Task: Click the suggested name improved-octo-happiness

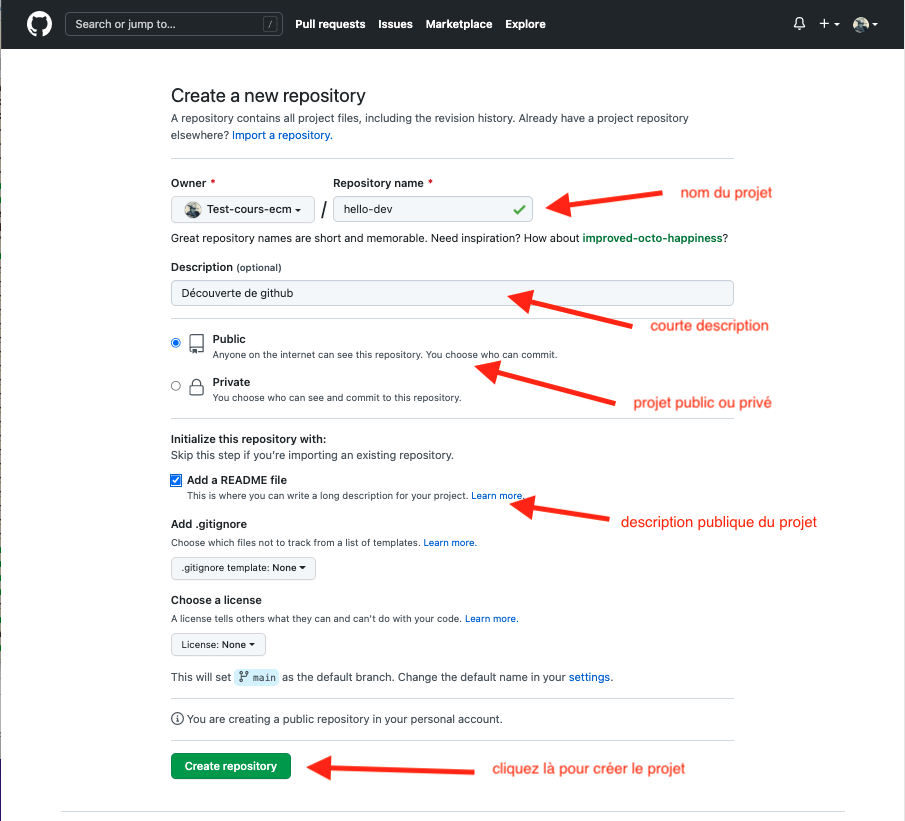Action: 653,238
